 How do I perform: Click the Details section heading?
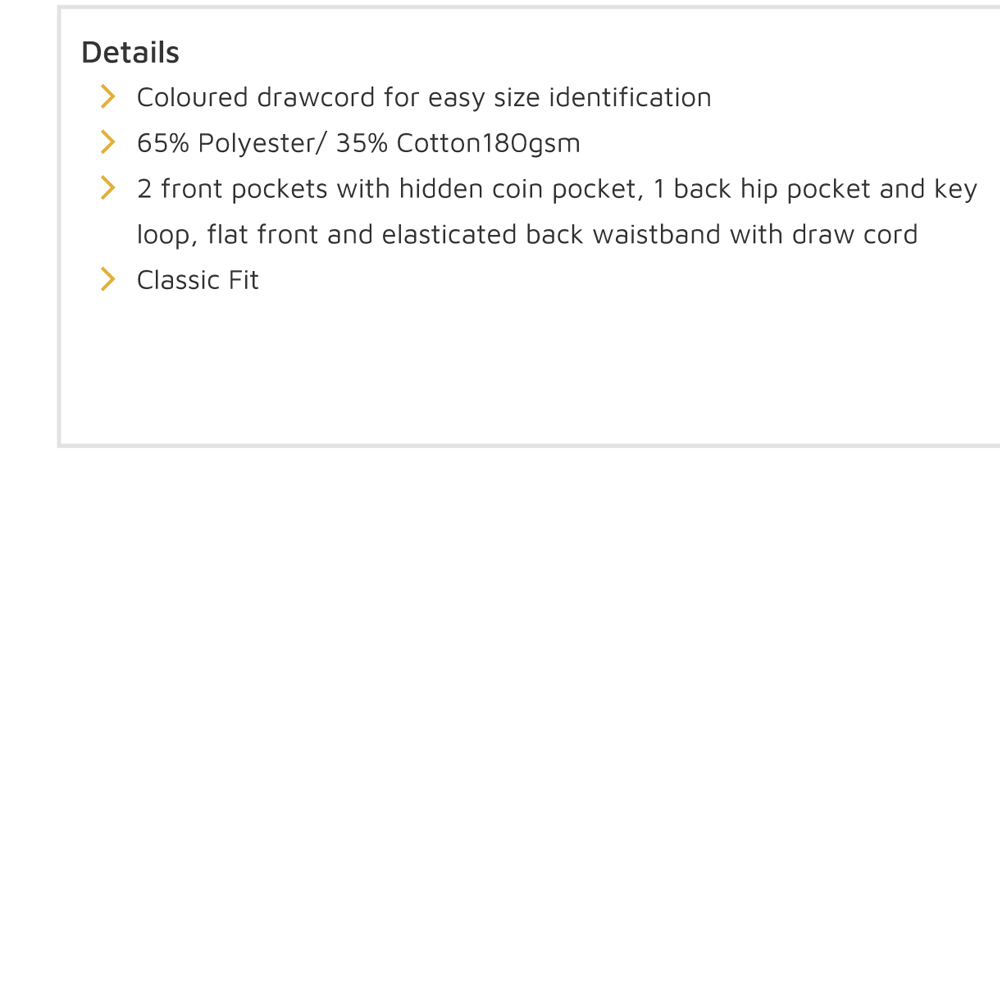[130, 52]
